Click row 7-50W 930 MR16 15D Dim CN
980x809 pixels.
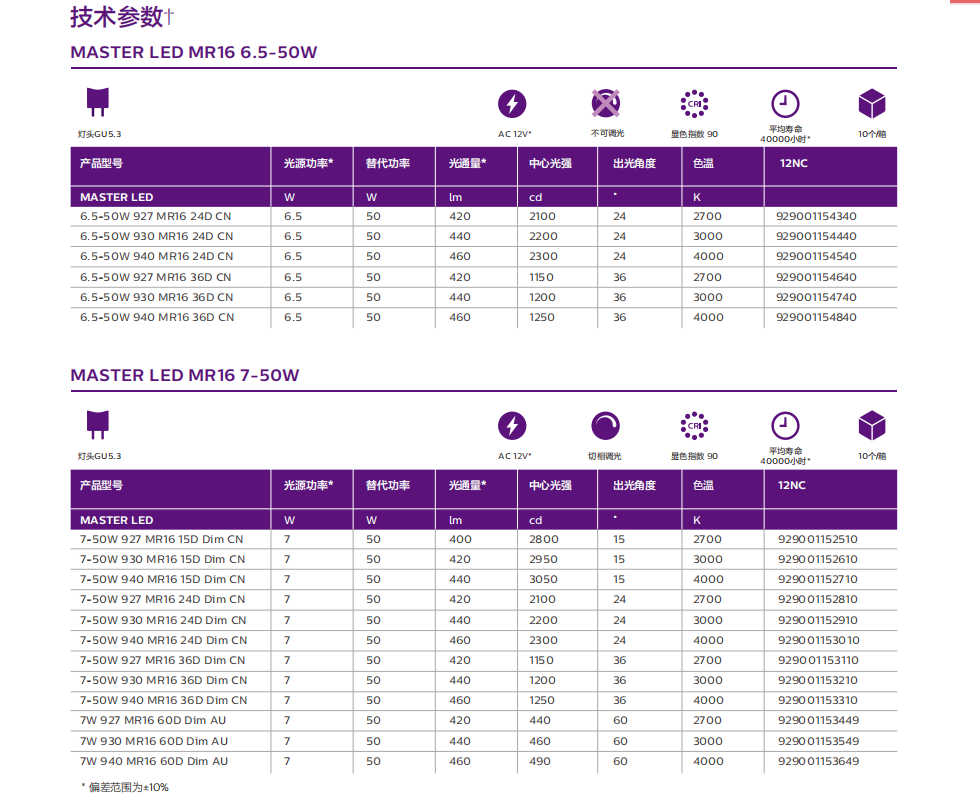coord(484,559)
